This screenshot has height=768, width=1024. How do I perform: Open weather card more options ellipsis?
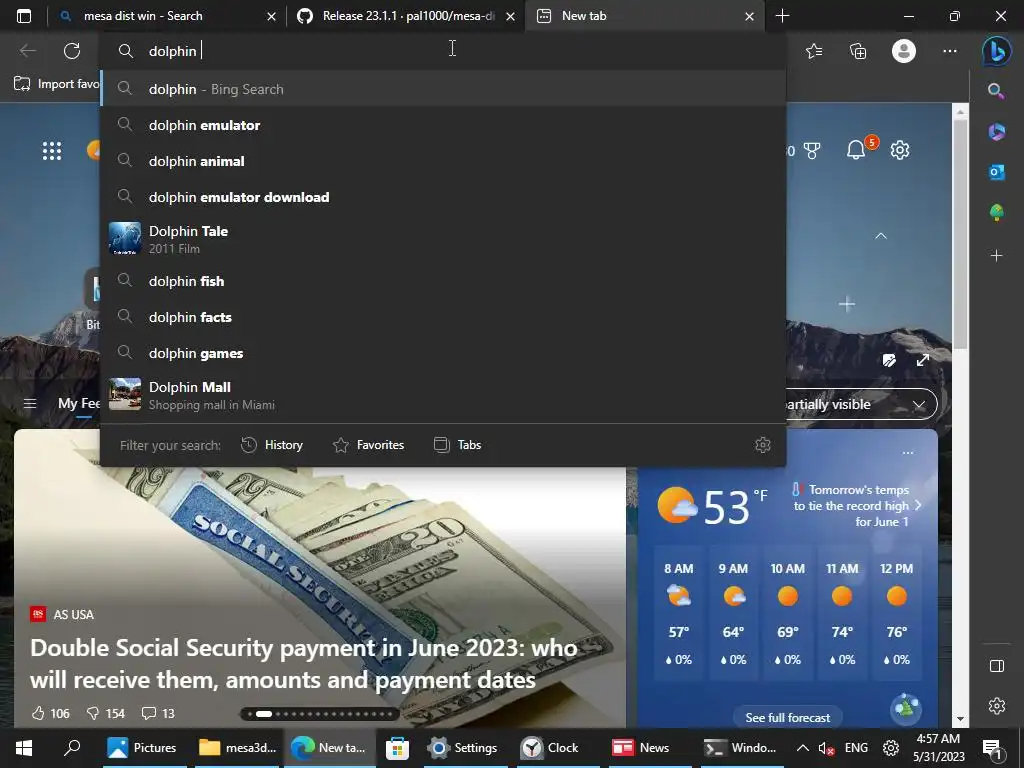pos(908,453)
